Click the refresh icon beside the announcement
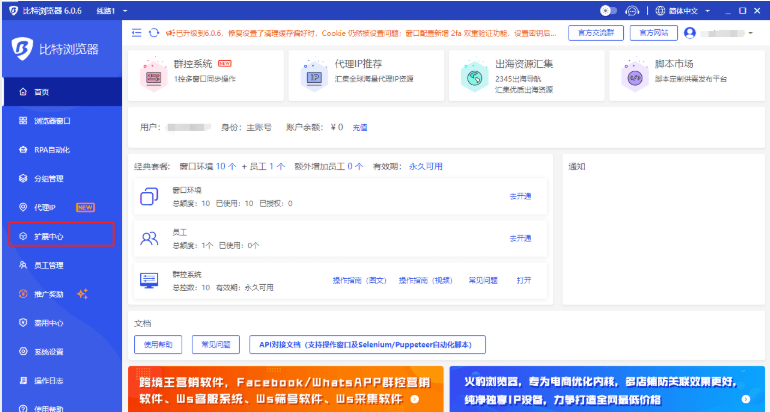Image resolution: width=770 pixels, height=412 pixels. pos(154,33)
